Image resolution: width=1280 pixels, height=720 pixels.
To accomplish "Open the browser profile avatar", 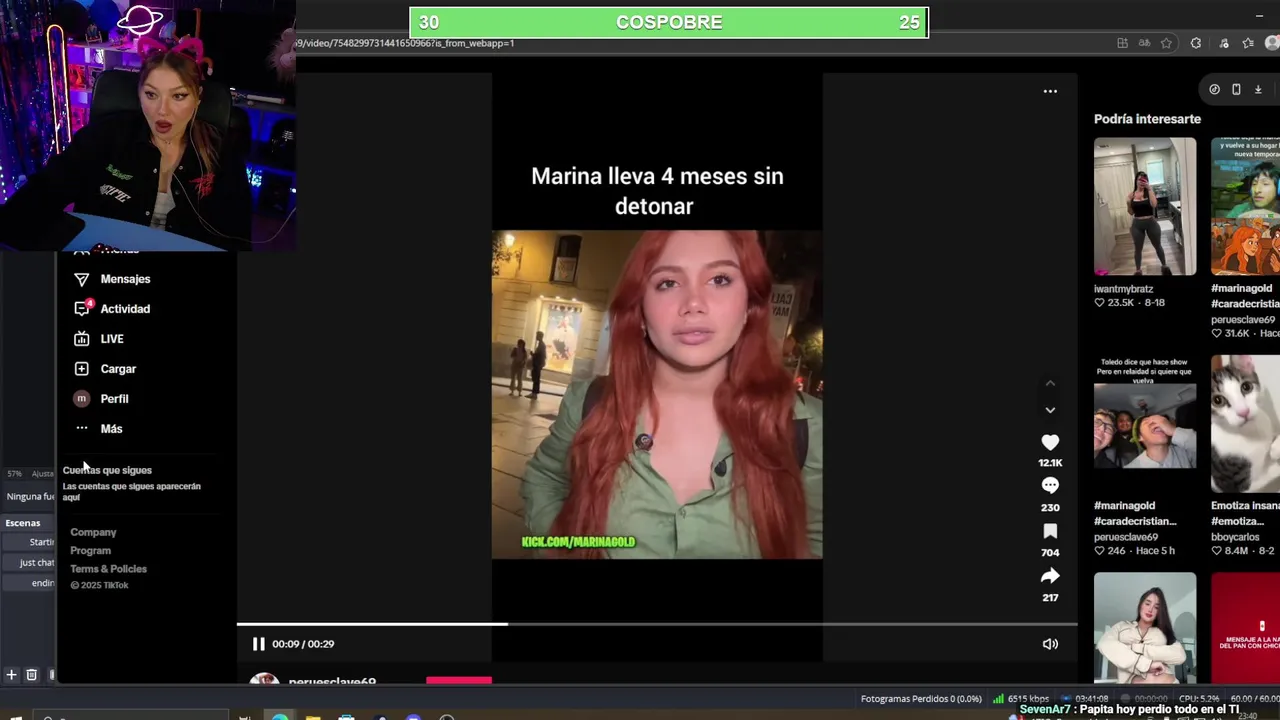I will tap(1273, 43).
